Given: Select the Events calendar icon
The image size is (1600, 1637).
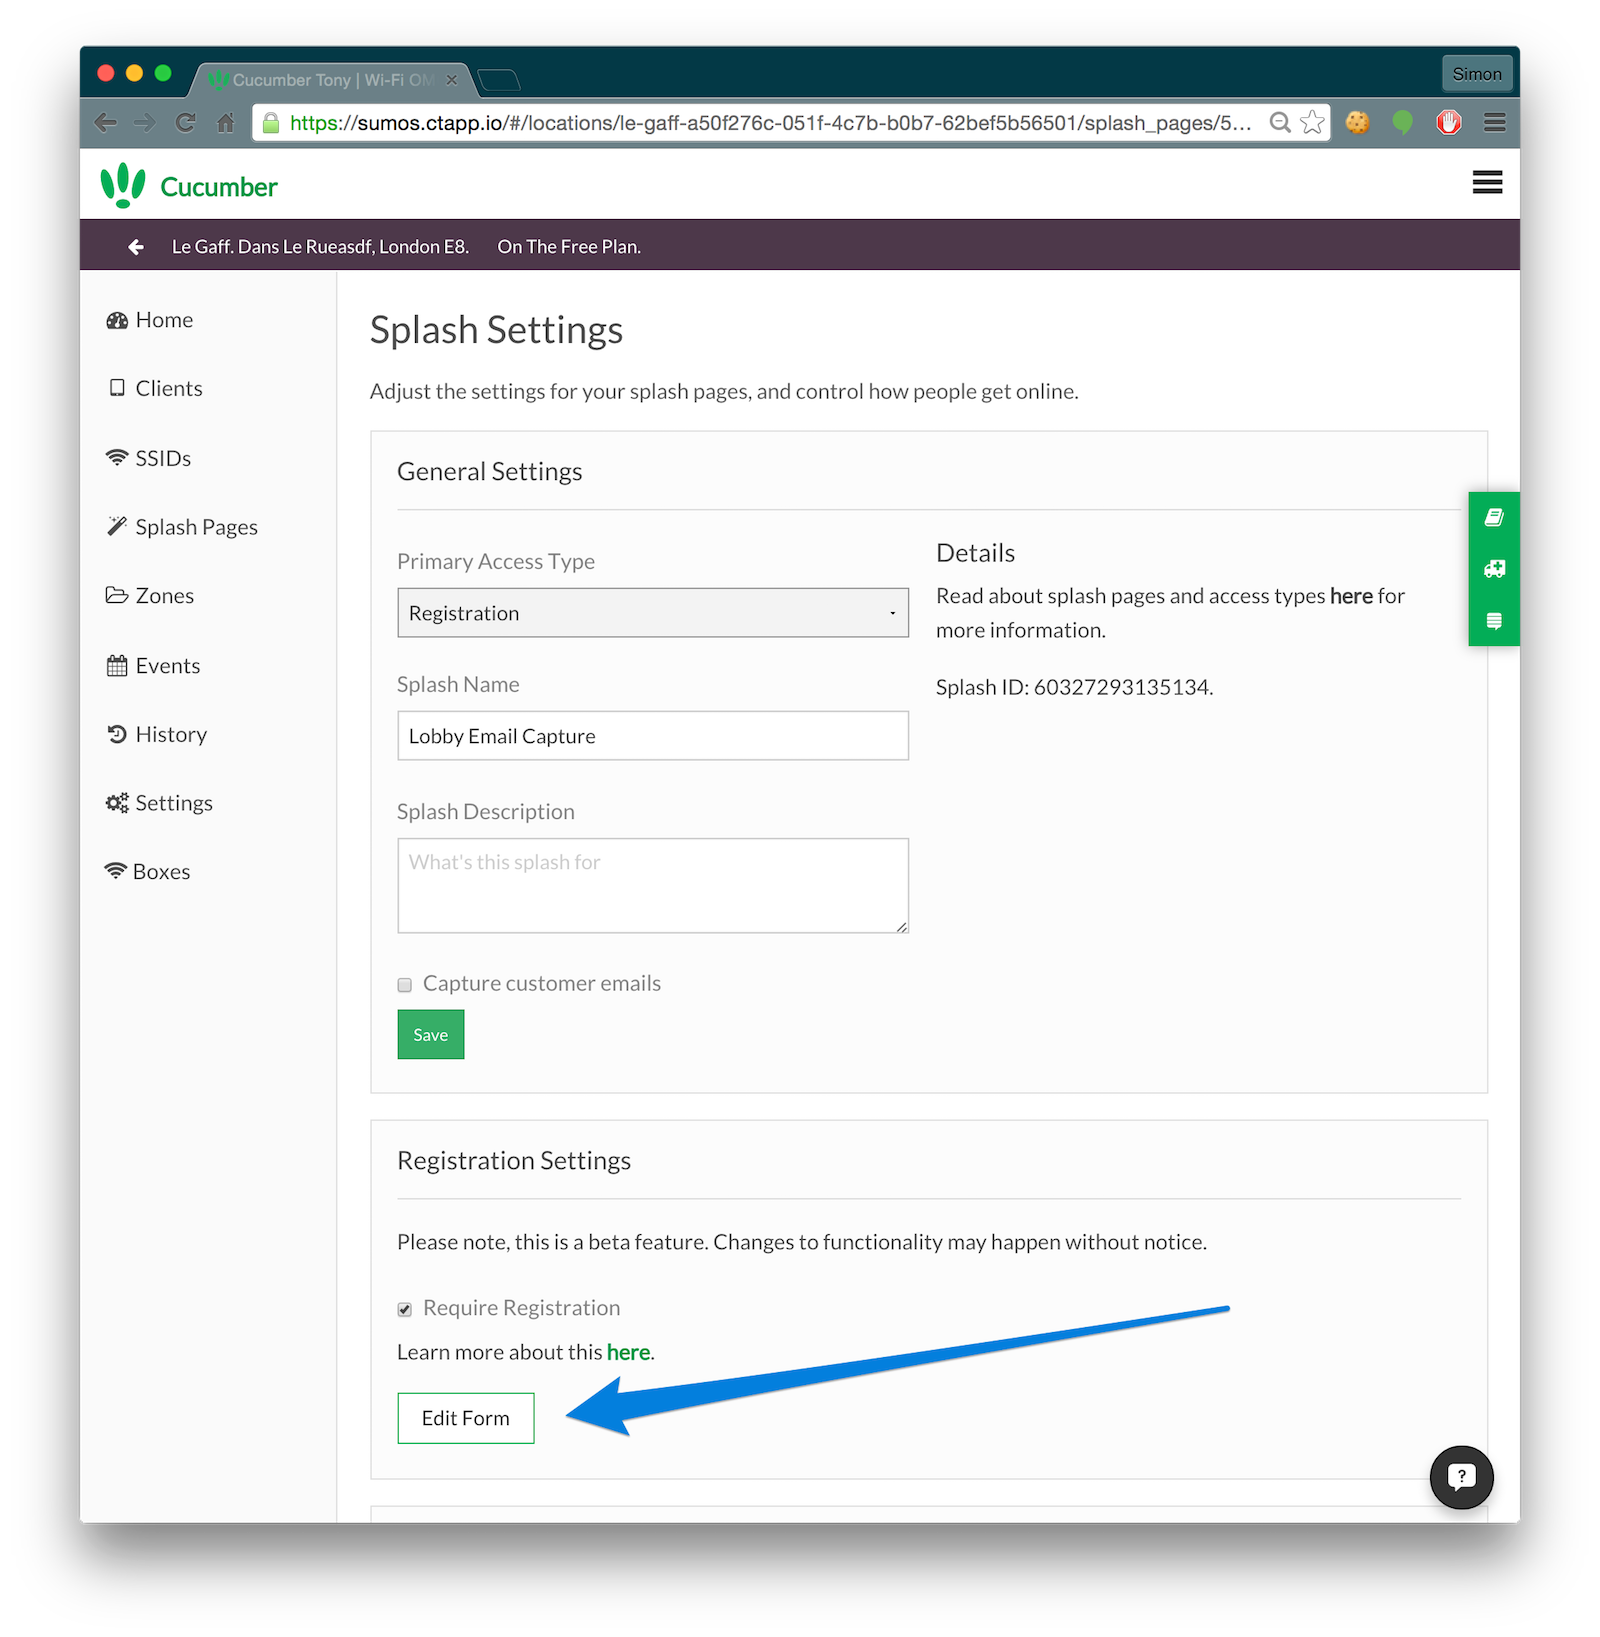Looking at the screenshot, I should [x=117, y=665].
